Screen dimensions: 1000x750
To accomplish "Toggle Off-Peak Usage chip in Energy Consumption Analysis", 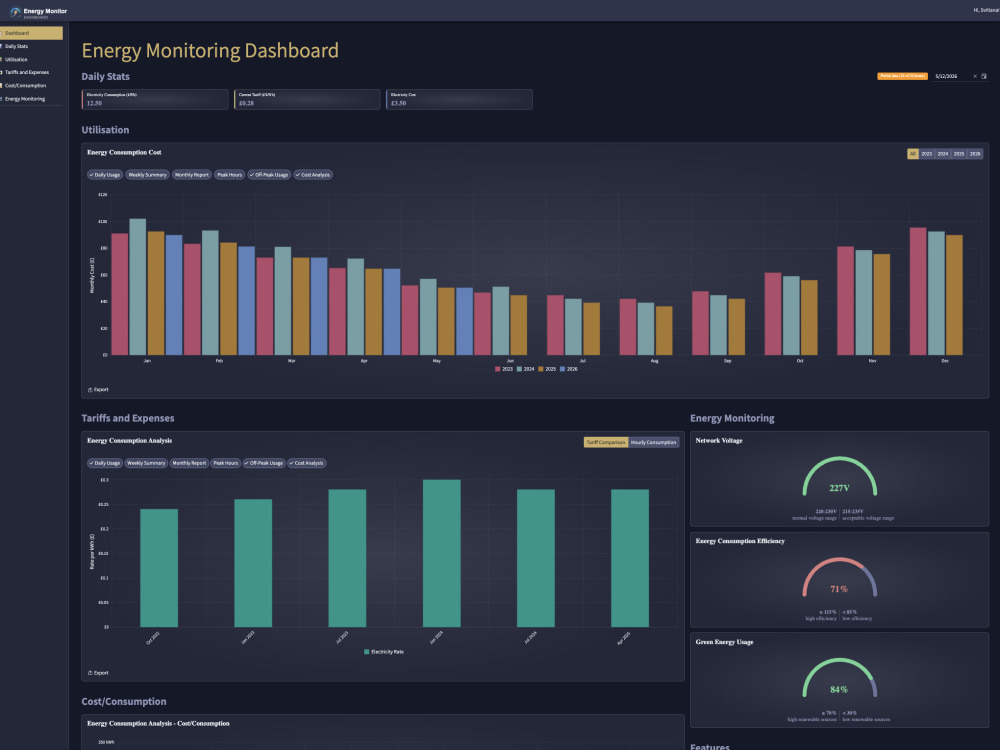I will click(x=264, y=463).
